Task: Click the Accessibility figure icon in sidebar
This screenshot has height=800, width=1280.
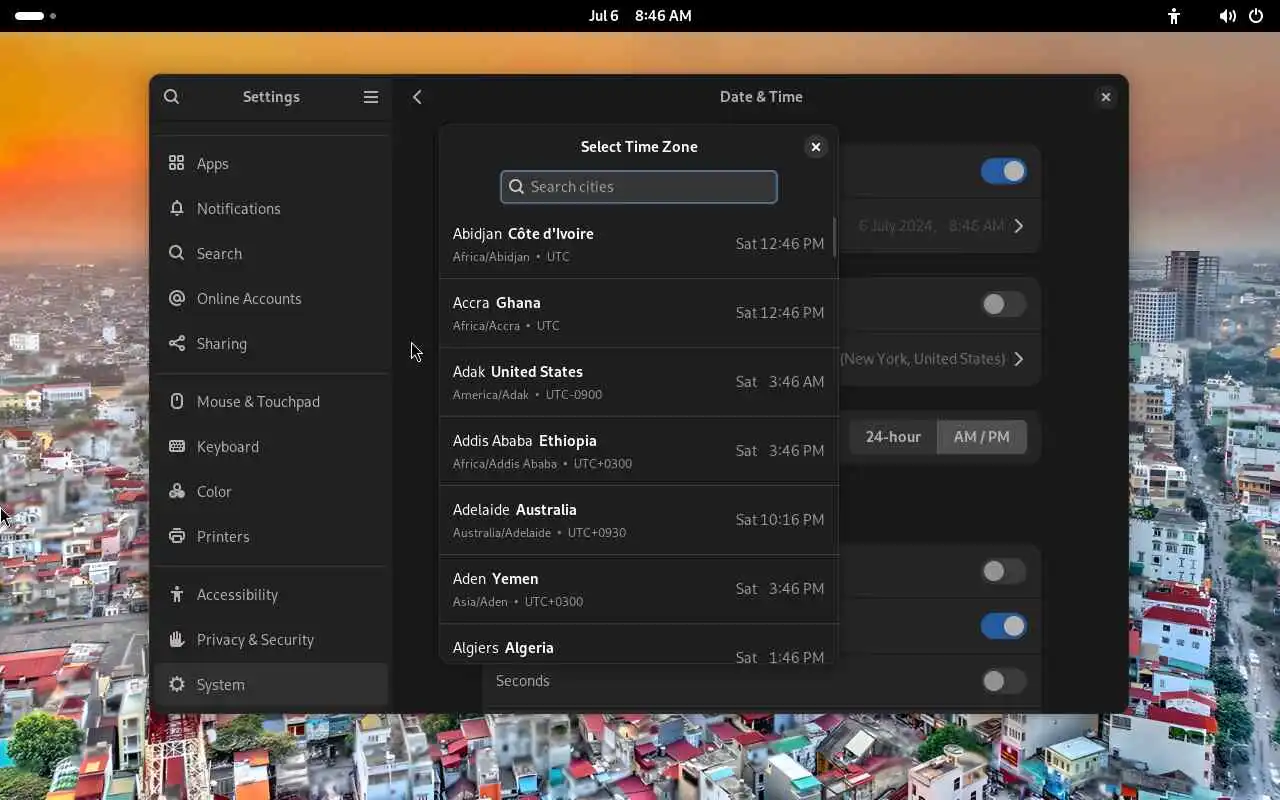Action: pos(177,594)
